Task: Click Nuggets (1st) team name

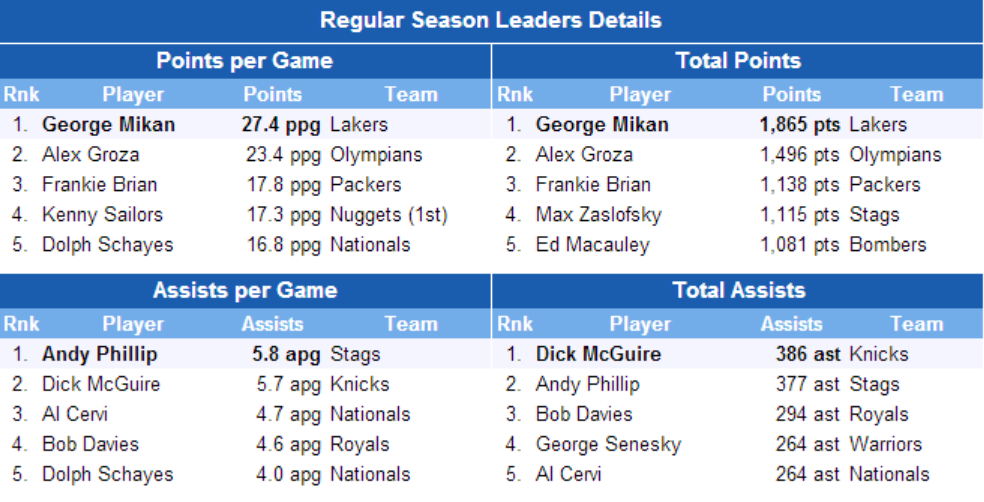Action: point(388,215)
